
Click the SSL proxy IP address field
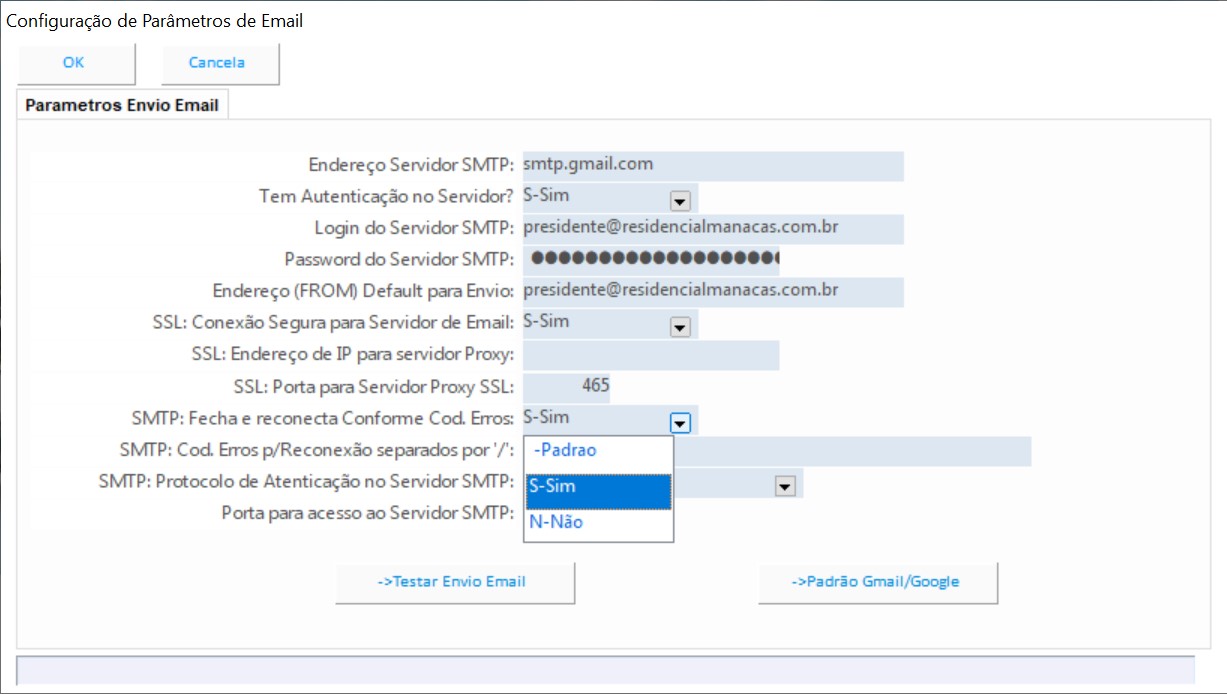[x=650, y=355]
